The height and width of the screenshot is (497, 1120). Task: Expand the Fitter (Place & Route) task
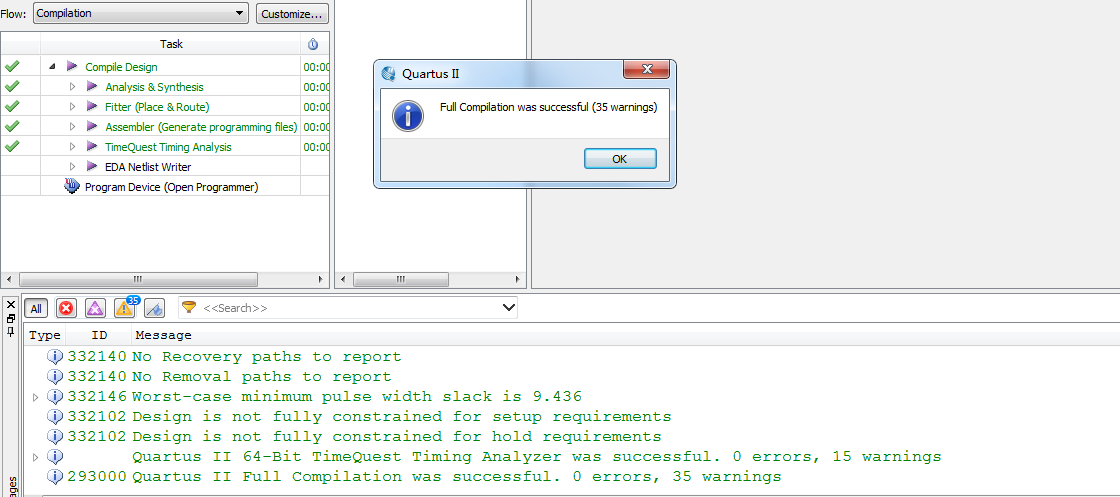click(x=72, y=106)
